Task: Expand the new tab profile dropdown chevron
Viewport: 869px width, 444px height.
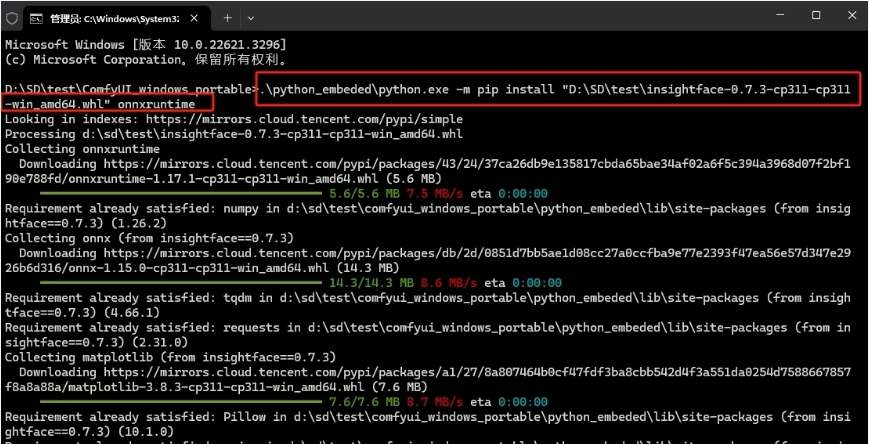Action: click(250, 17)
